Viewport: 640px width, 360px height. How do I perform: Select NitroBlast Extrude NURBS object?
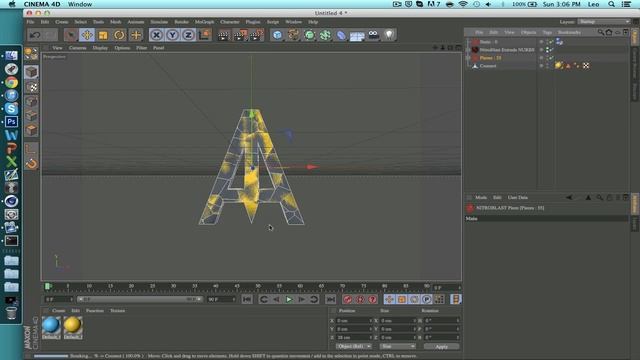[507, 50]
